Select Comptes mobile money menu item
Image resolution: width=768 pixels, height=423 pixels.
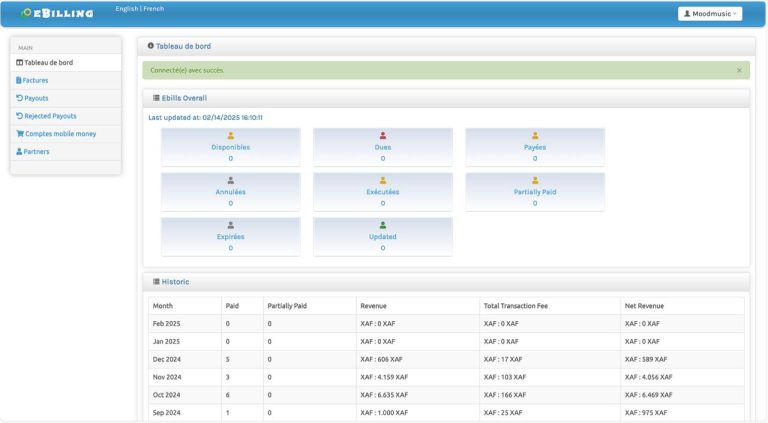tap(60, 133)
